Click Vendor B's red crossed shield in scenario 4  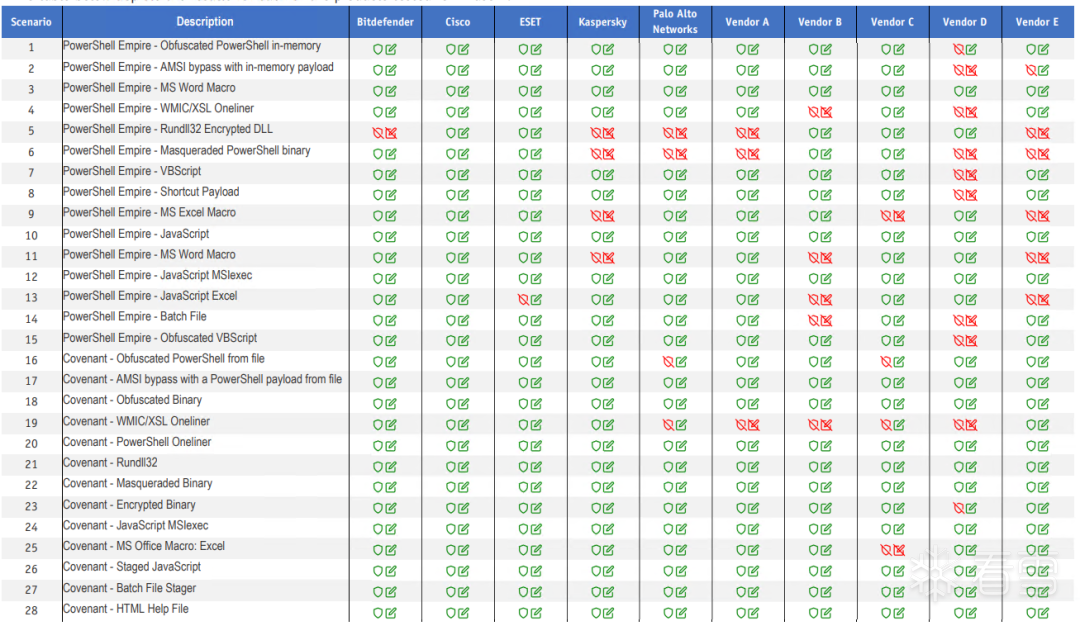click(x=813, y=112)
